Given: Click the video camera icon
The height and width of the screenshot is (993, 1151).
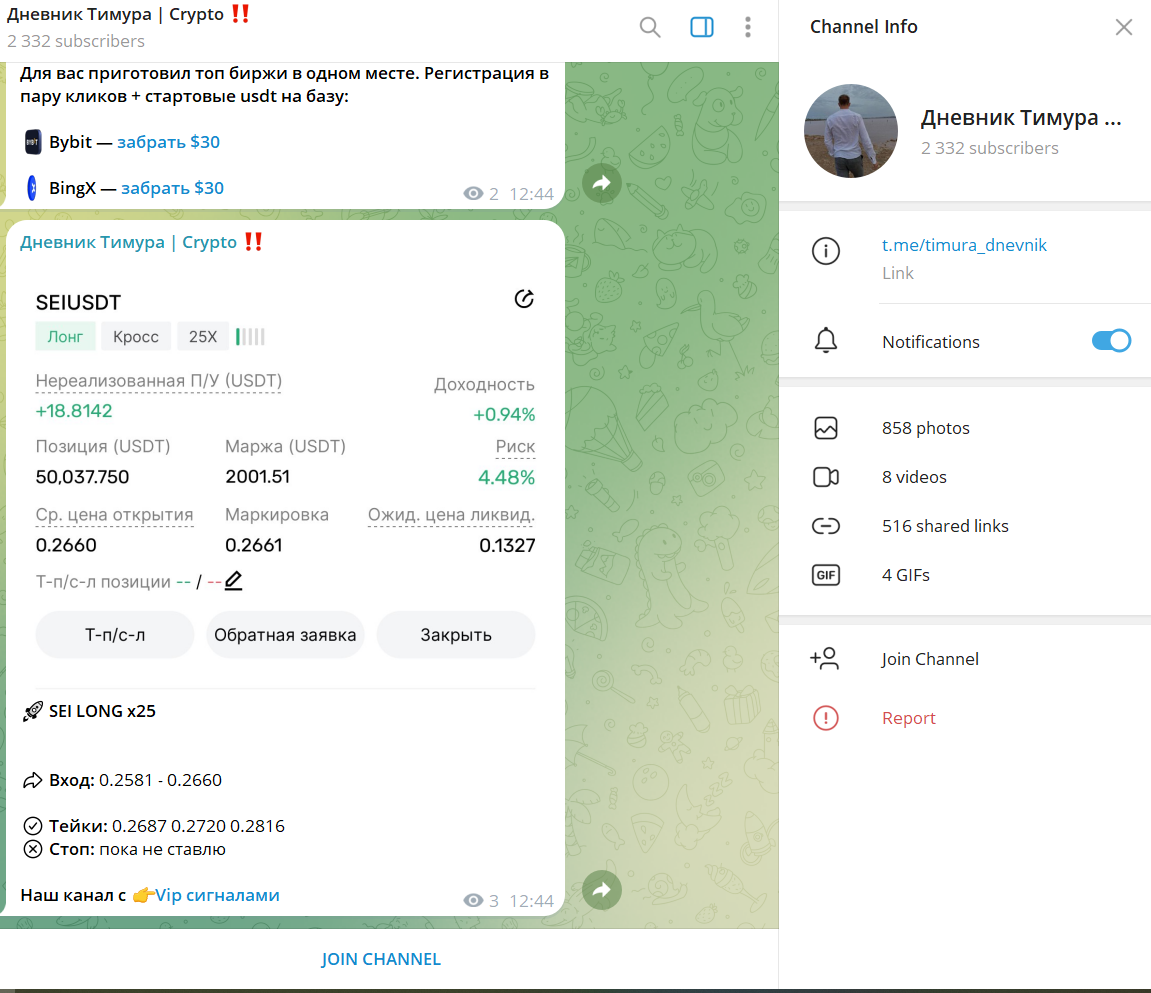Looking at the screenshot, I should 826,477.
